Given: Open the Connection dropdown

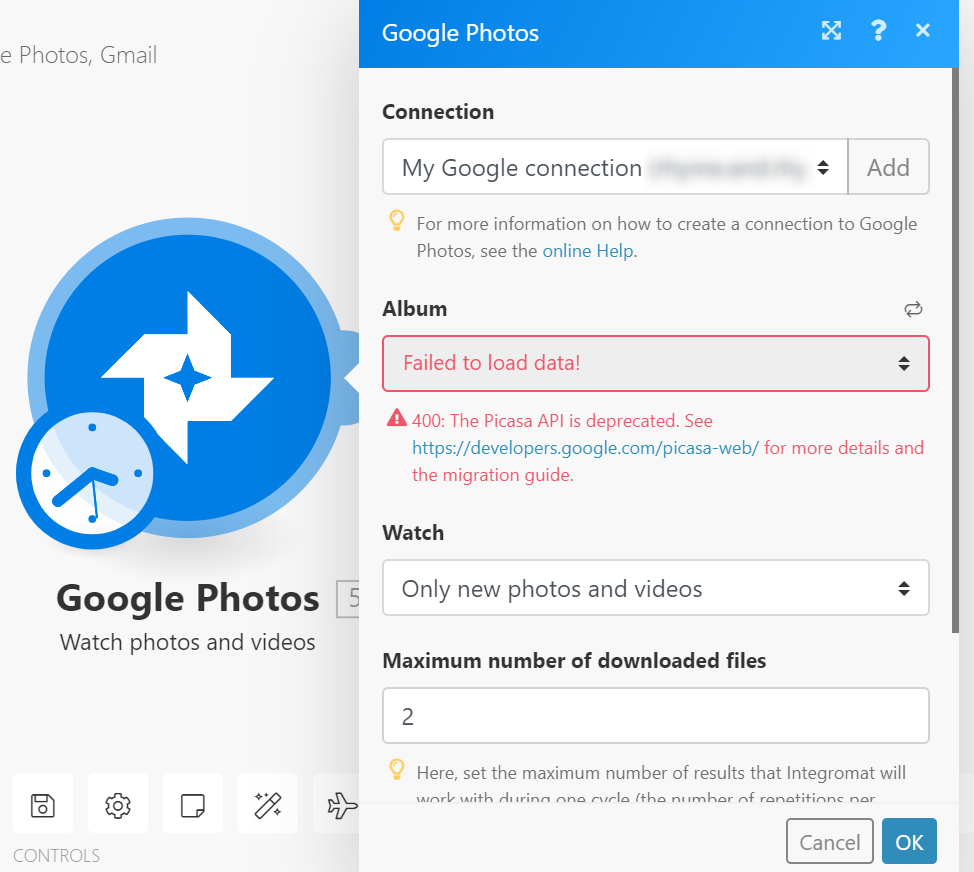Looking at the screenshot, I should point(615,167).
